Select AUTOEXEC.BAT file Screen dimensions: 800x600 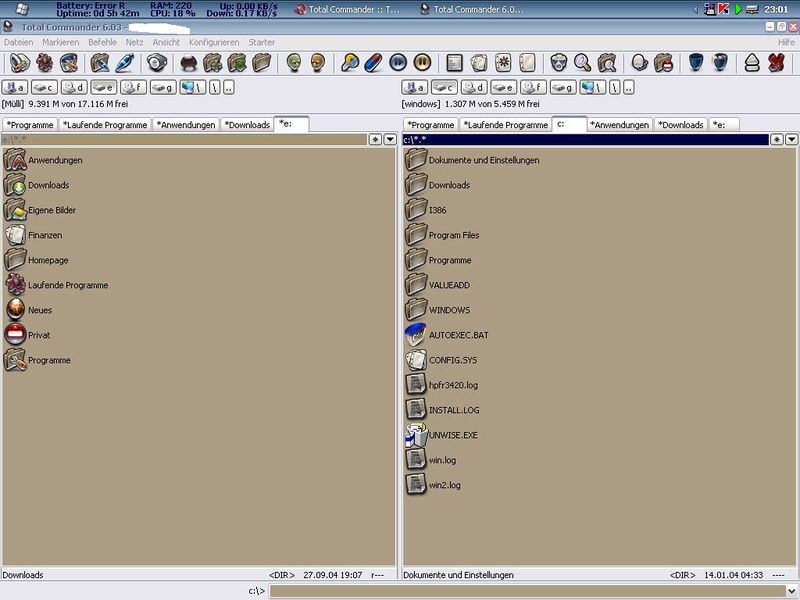pyautogui.click(x=446, y=335)
